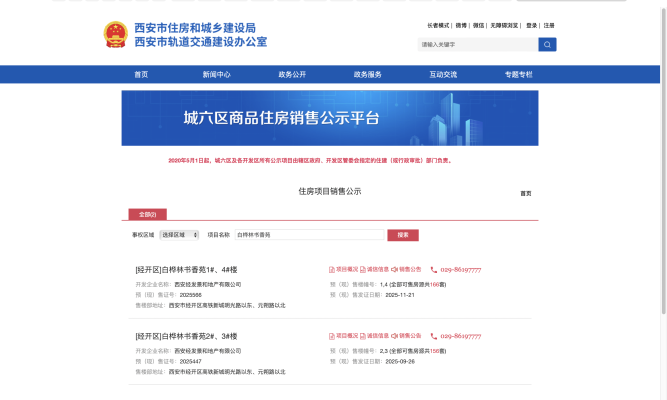667x400 pixels.
Task: Expand the 选择区域 district dropdown
Action: pyautogui.click(x=179, y=235)
